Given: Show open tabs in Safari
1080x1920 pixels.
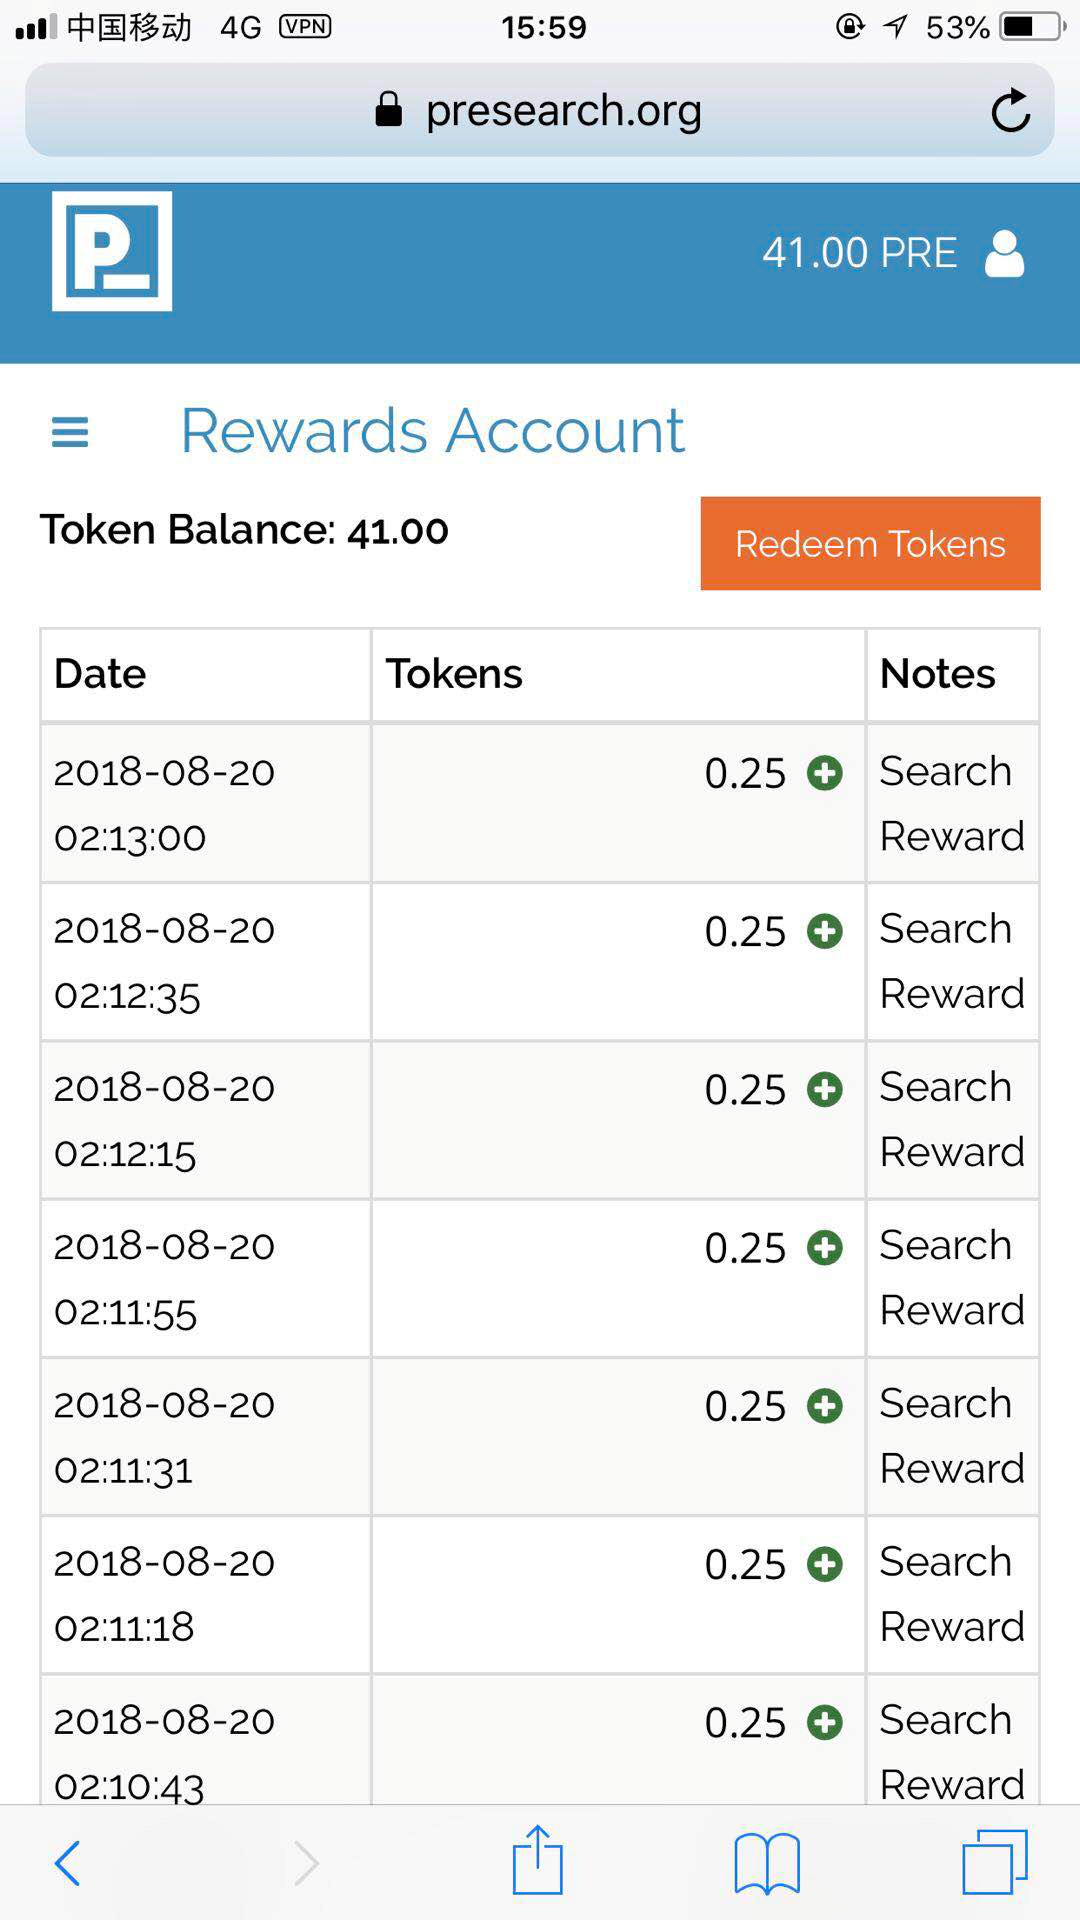Looking at the screenshot, I should point(995,1862).
